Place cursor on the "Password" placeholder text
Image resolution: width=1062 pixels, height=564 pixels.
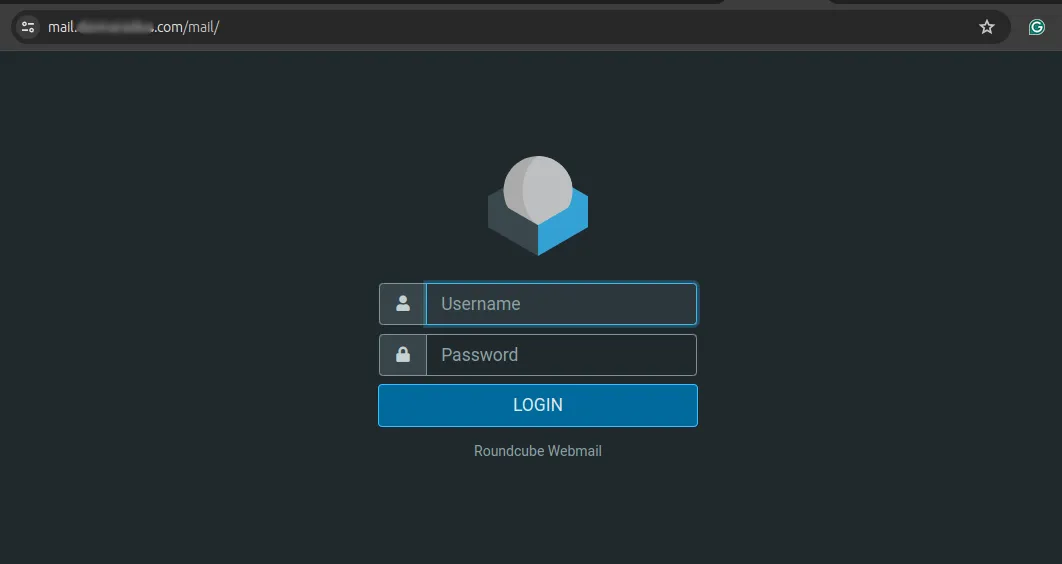pyautogui.click(x=480, y=355)
